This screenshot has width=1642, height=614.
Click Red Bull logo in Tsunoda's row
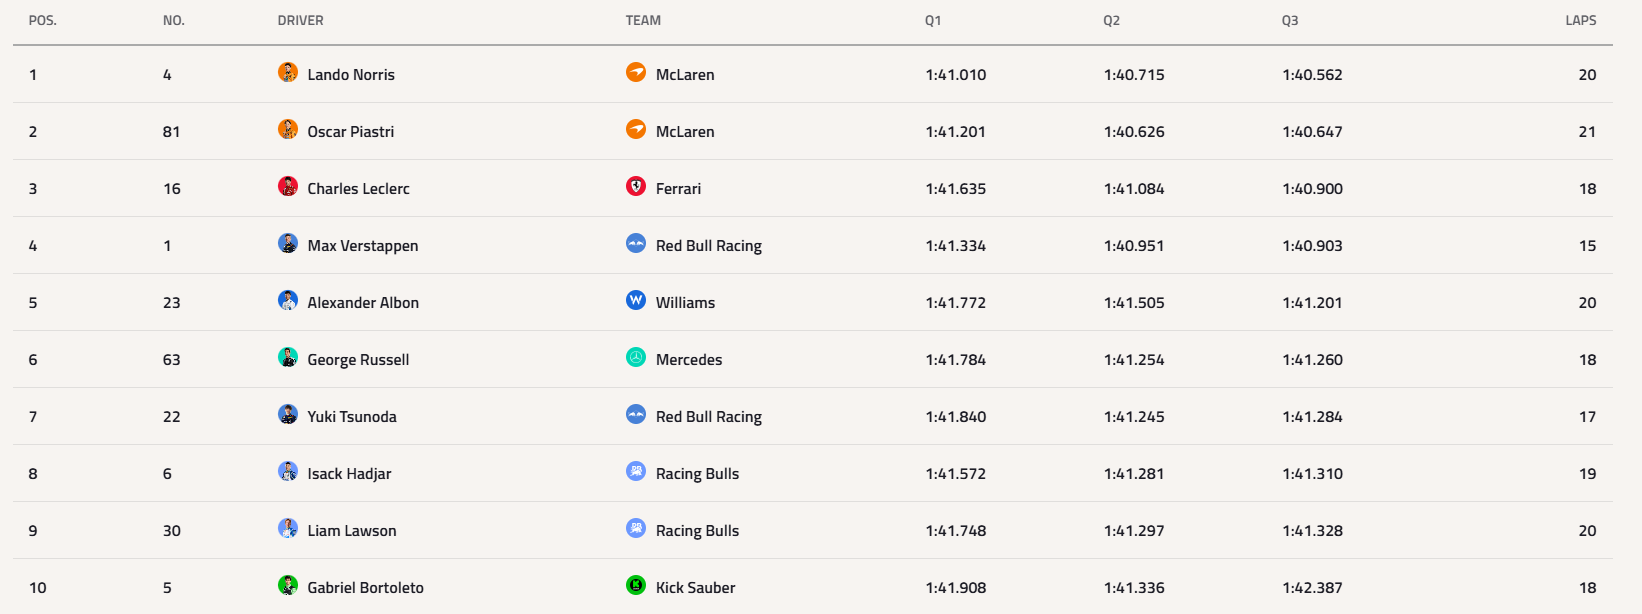click(636, 414)
